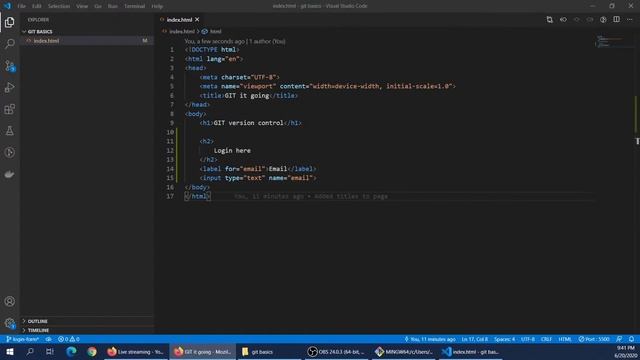Switch to the MINGW64 Git Bash taskbar window
Screen dimensions: 640x360
click(x=404, y=351)
